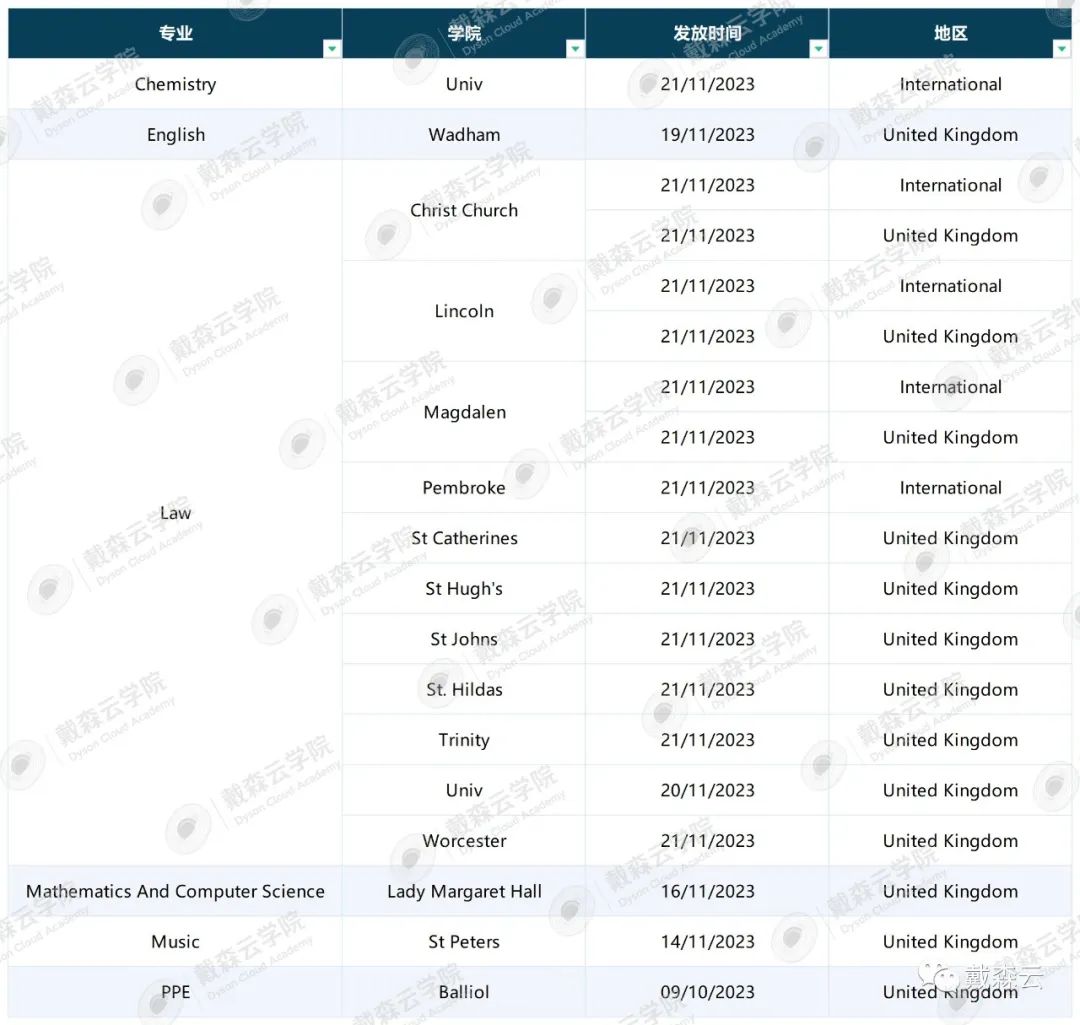Open the 专业 column filter dropdown

click(332, 48)
